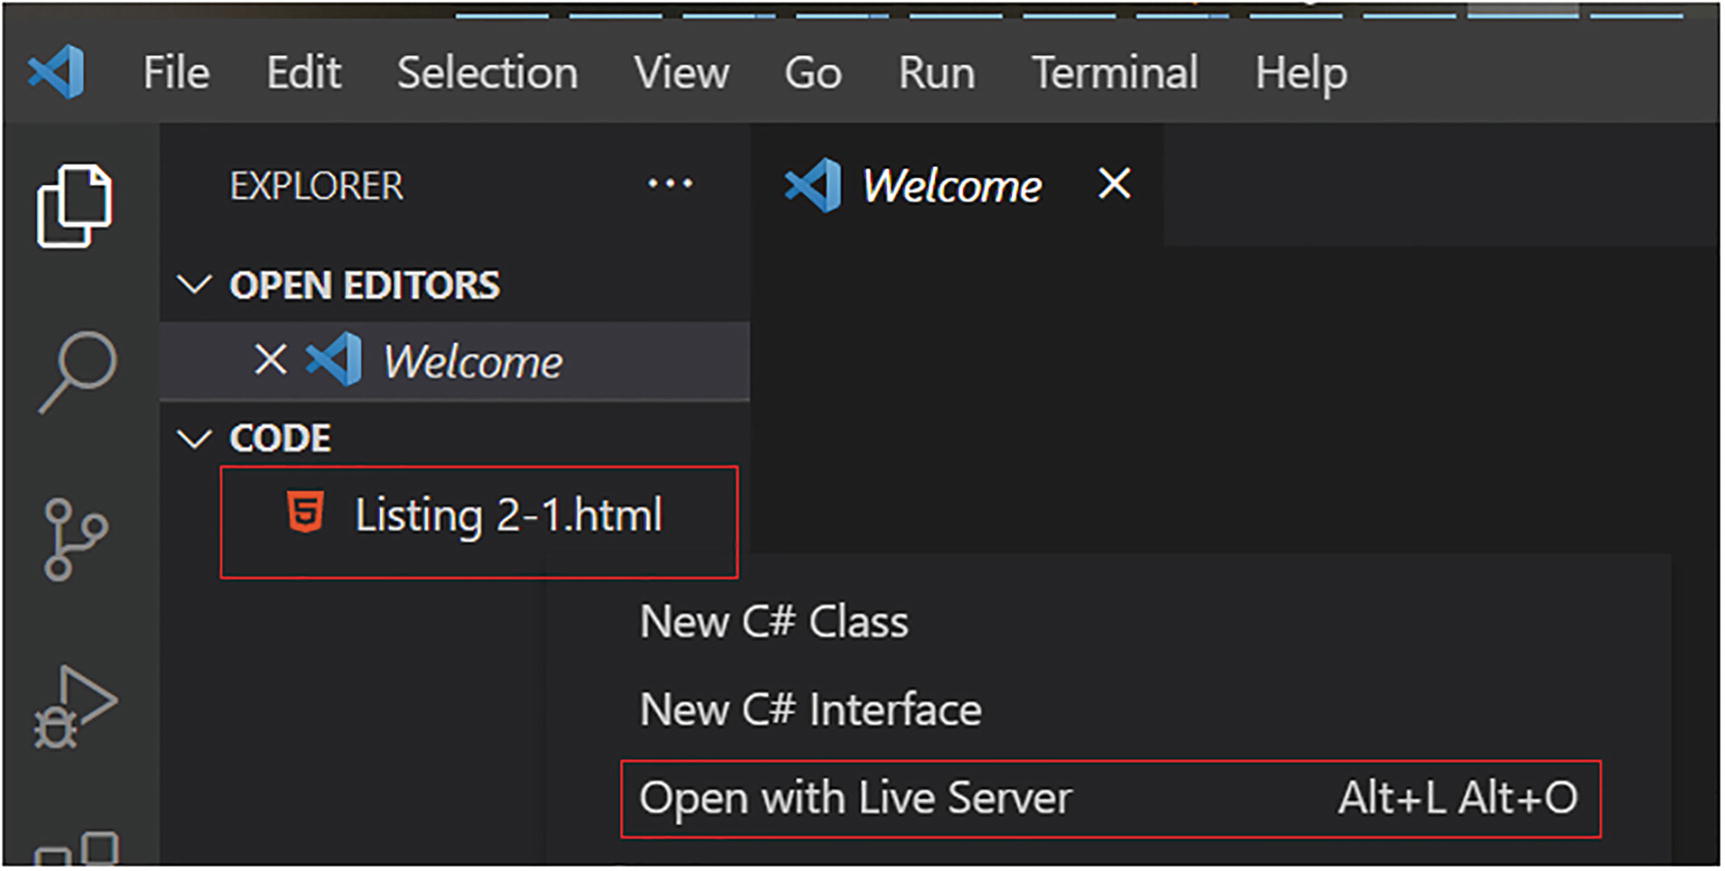Open the File menu

coord(176,73)
